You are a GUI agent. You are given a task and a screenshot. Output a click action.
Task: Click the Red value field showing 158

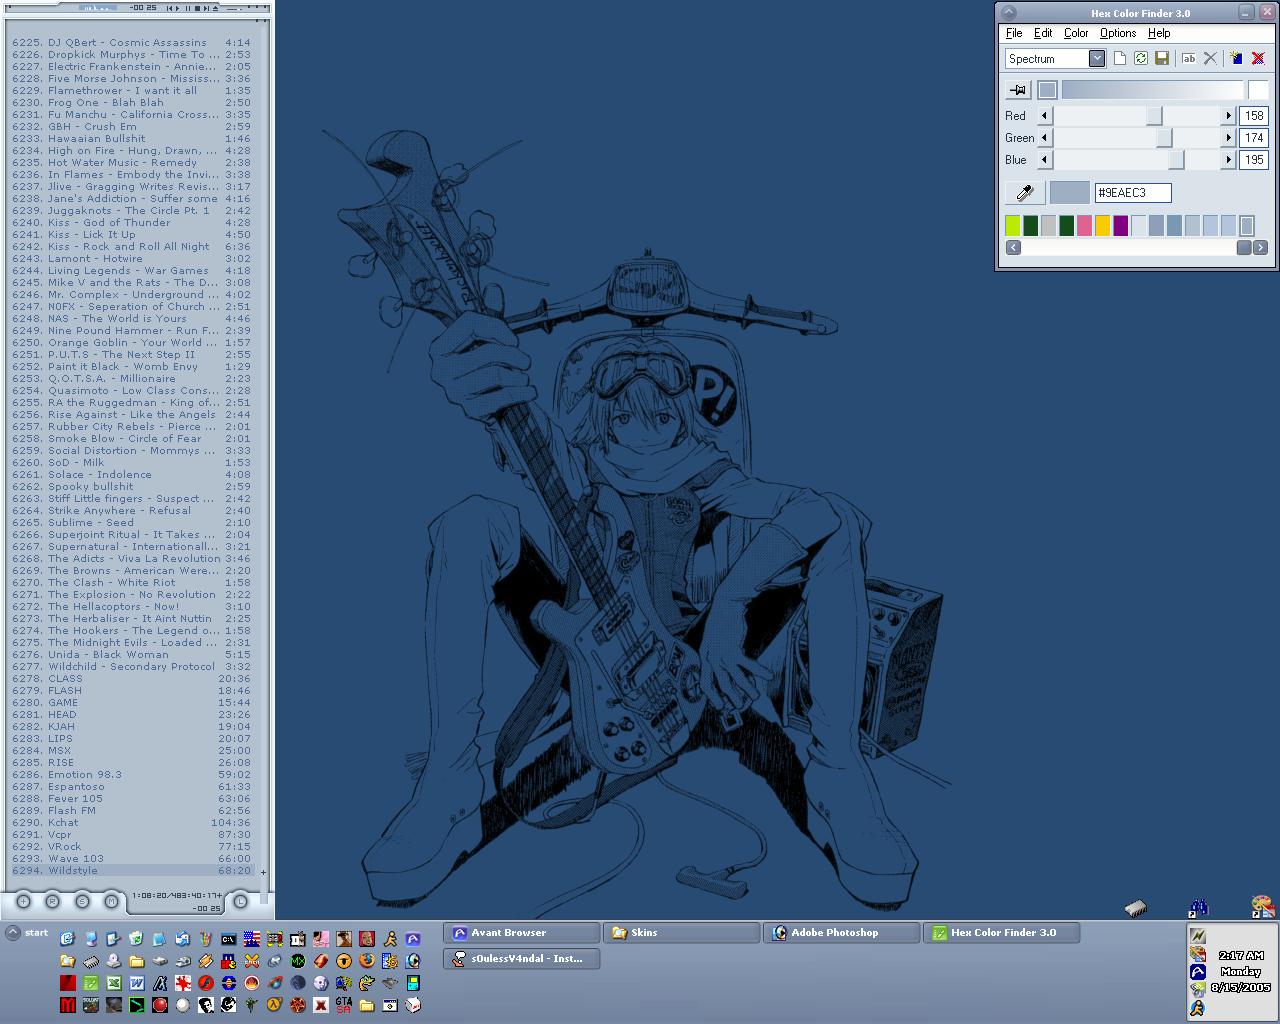click(x=1254, y=115)
